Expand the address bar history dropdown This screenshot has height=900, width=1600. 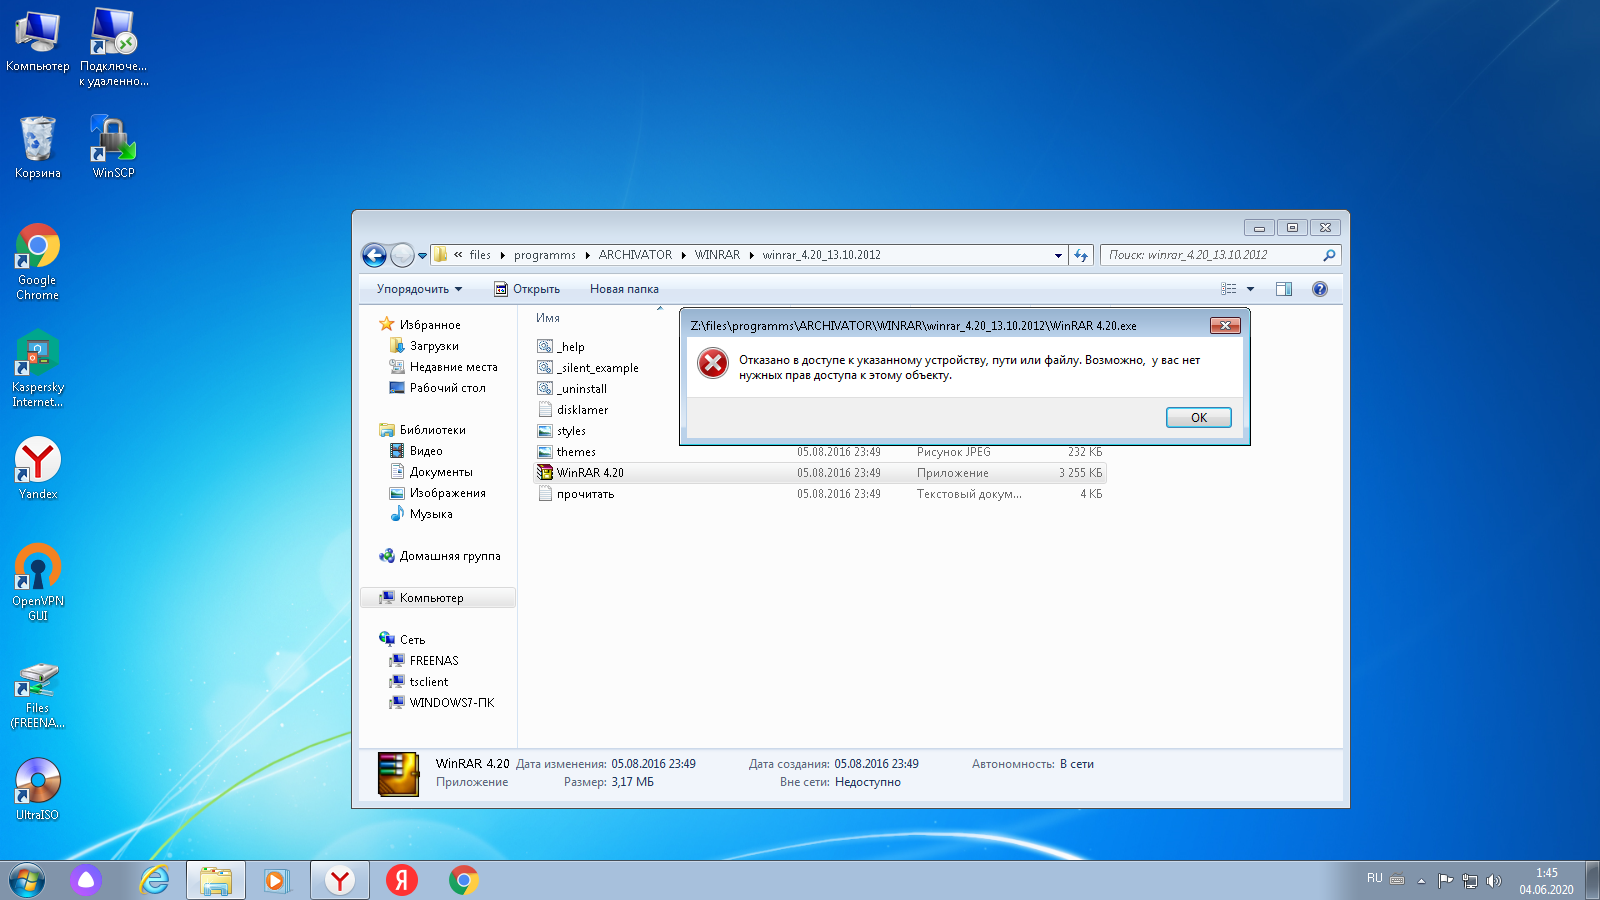pos(1058,255)
